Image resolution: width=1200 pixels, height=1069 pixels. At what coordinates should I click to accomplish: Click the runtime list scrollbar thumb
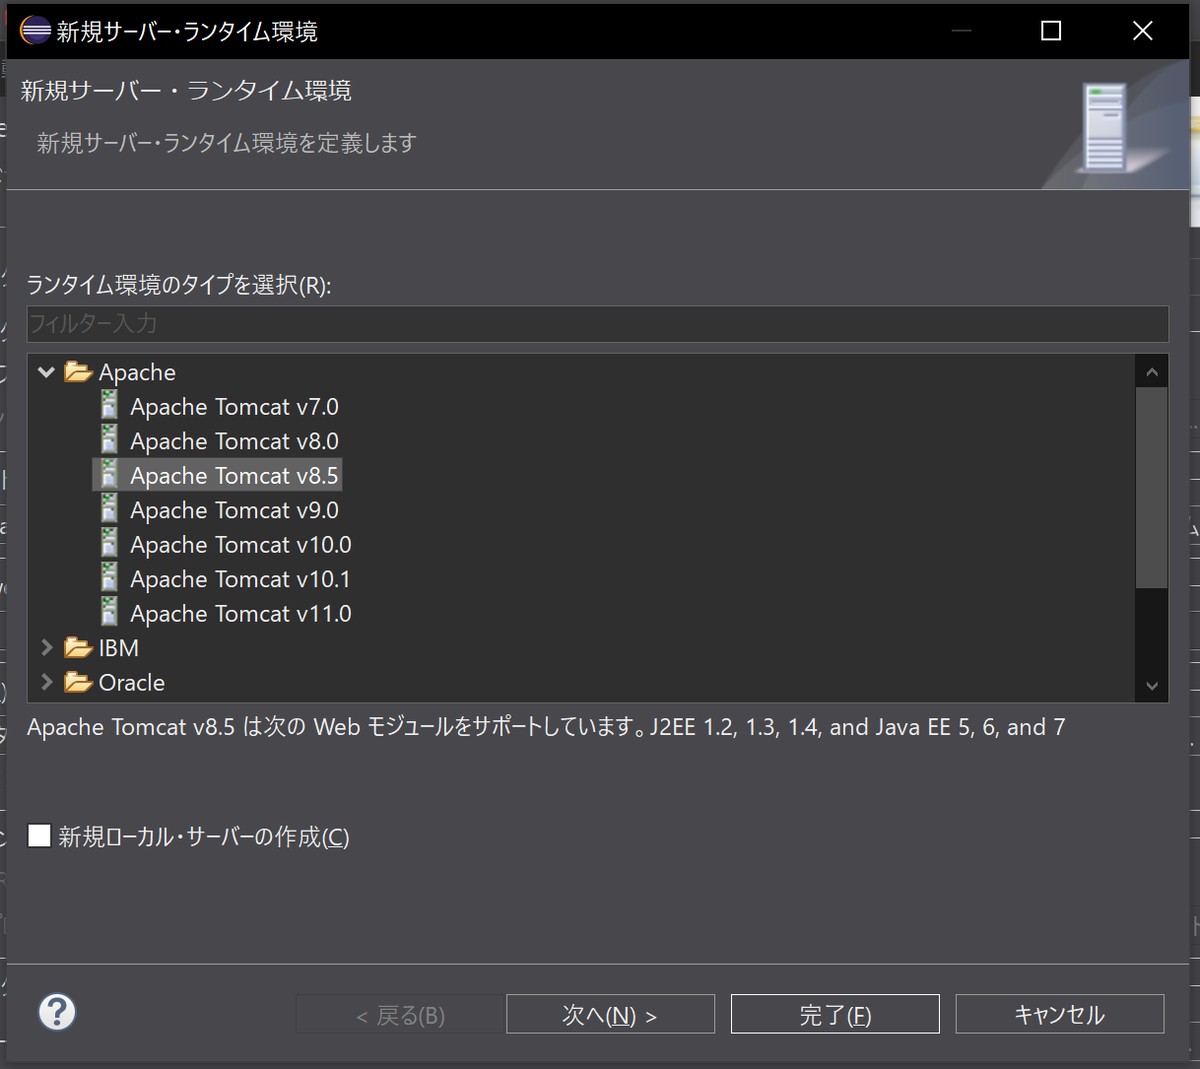(1152, 488)
